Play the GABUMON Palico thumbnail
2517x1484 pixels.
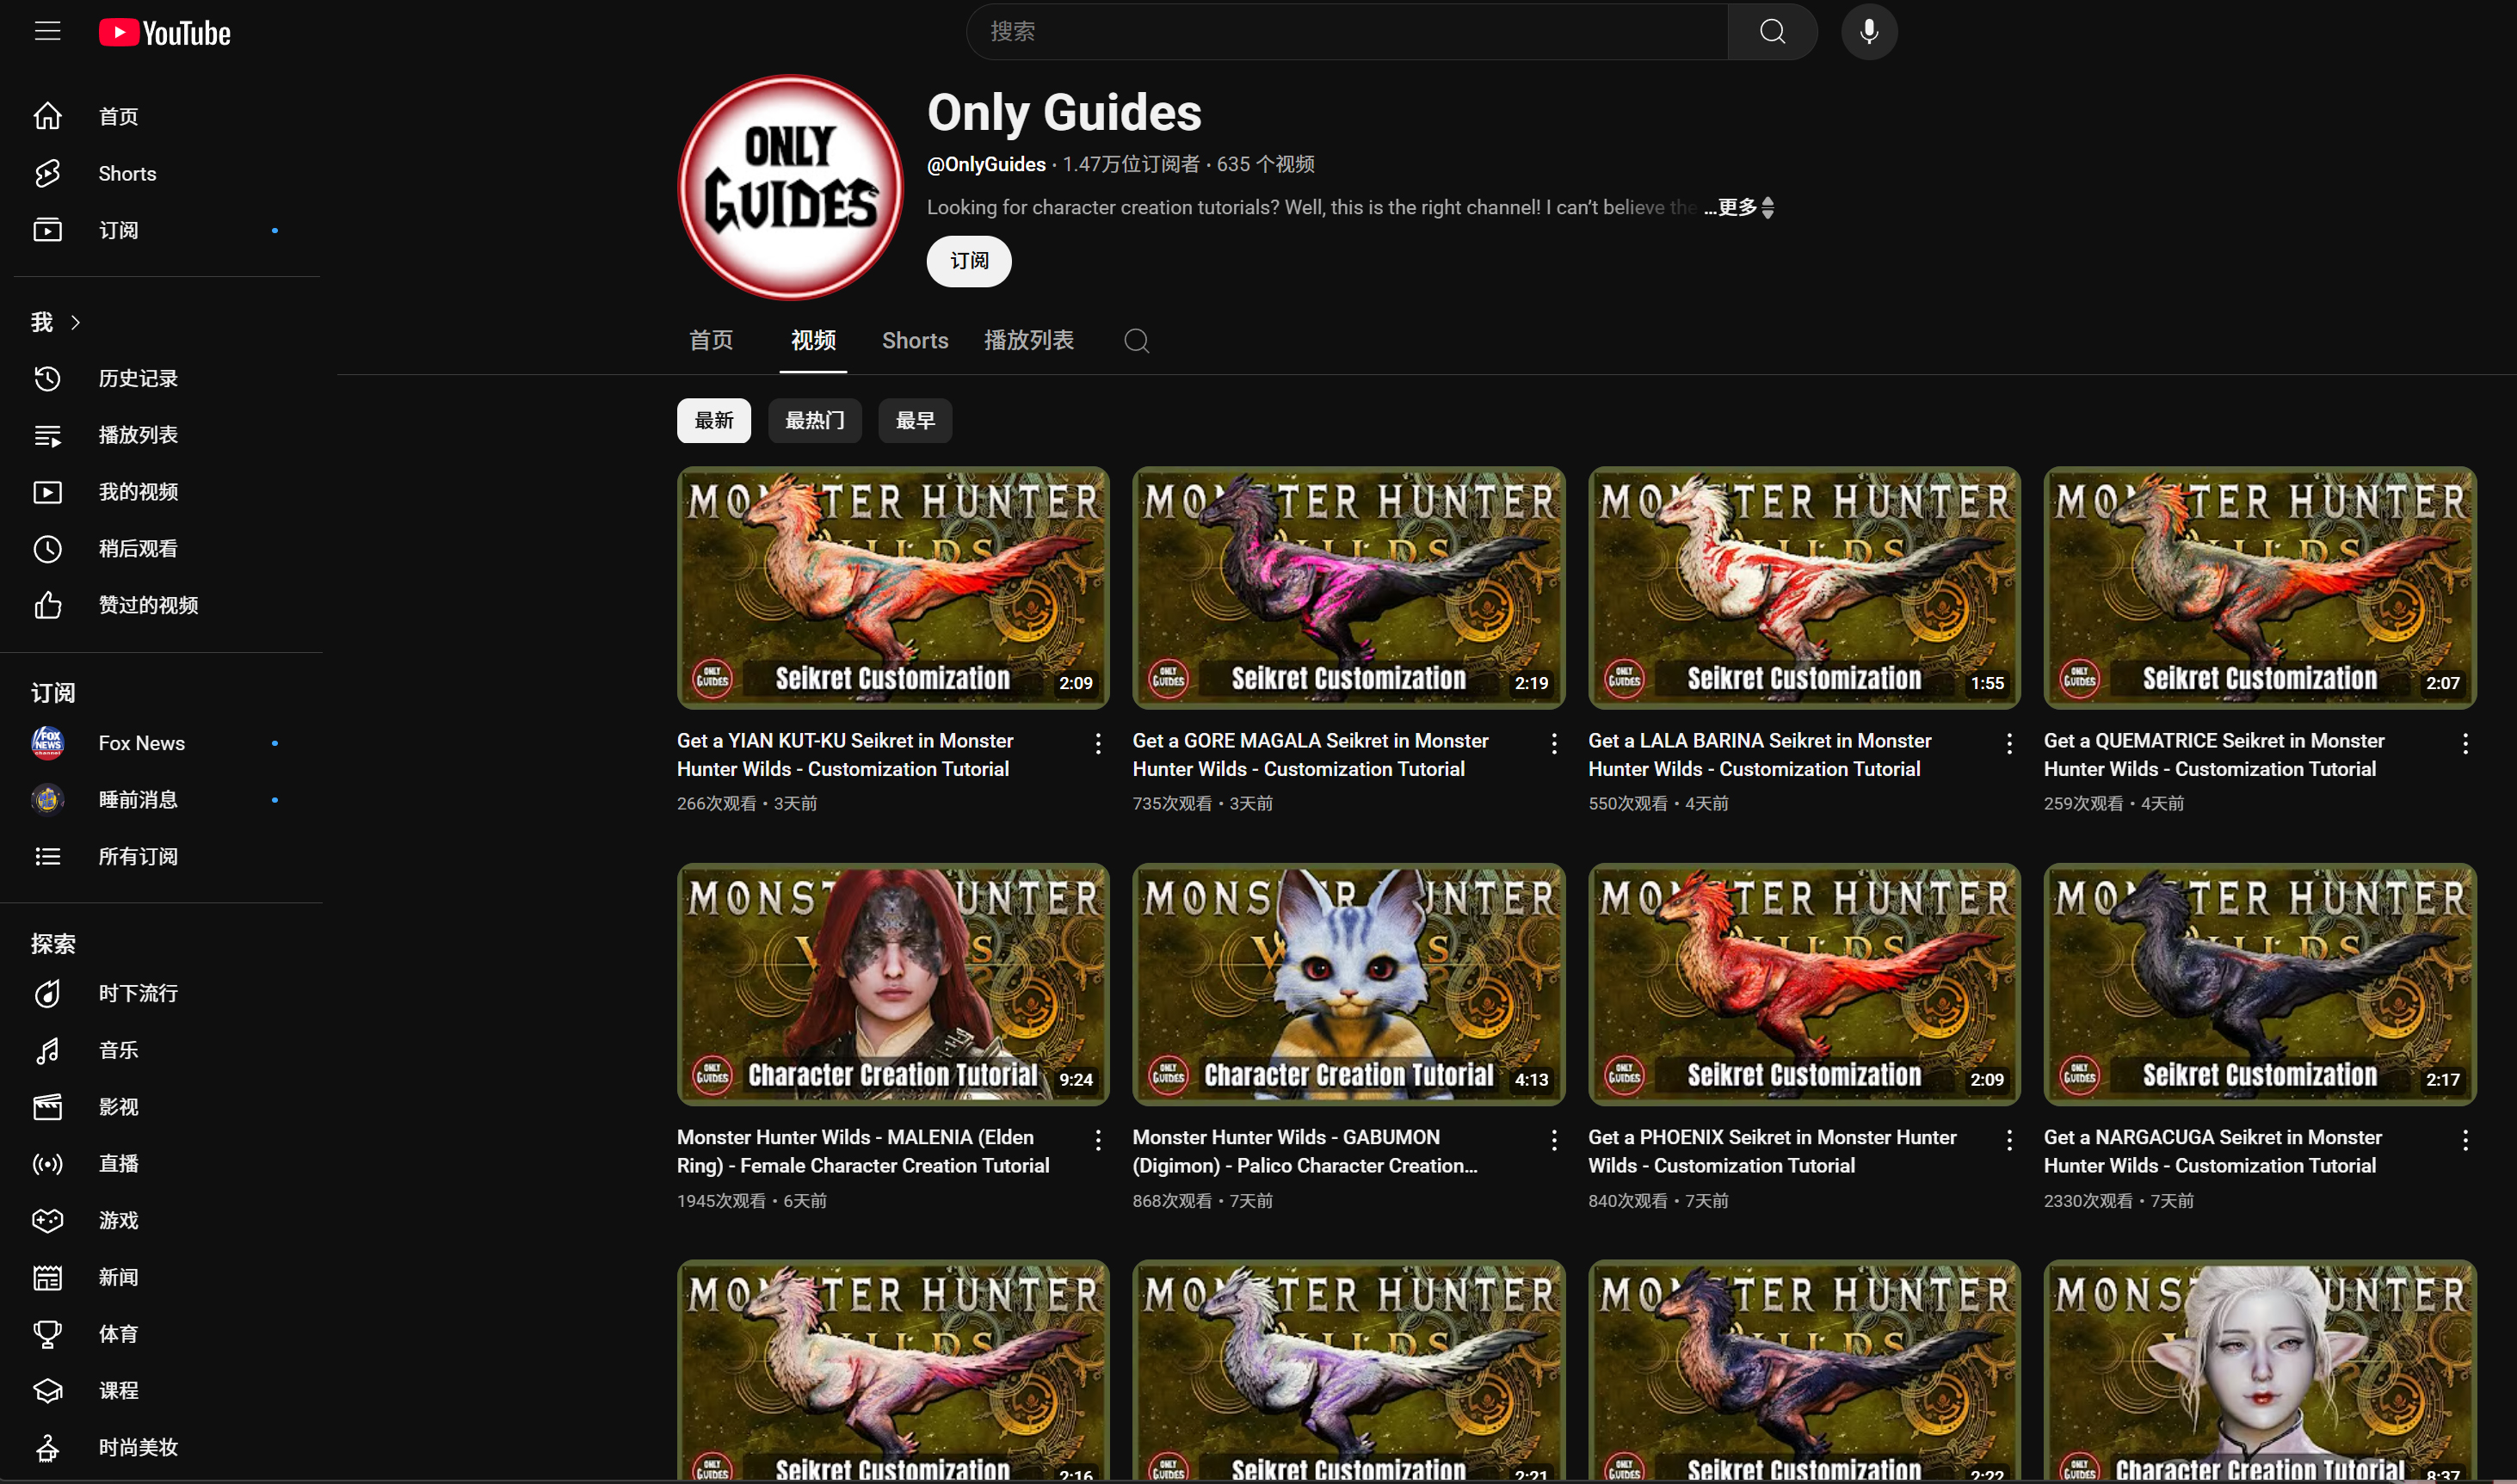point(1348,985)
